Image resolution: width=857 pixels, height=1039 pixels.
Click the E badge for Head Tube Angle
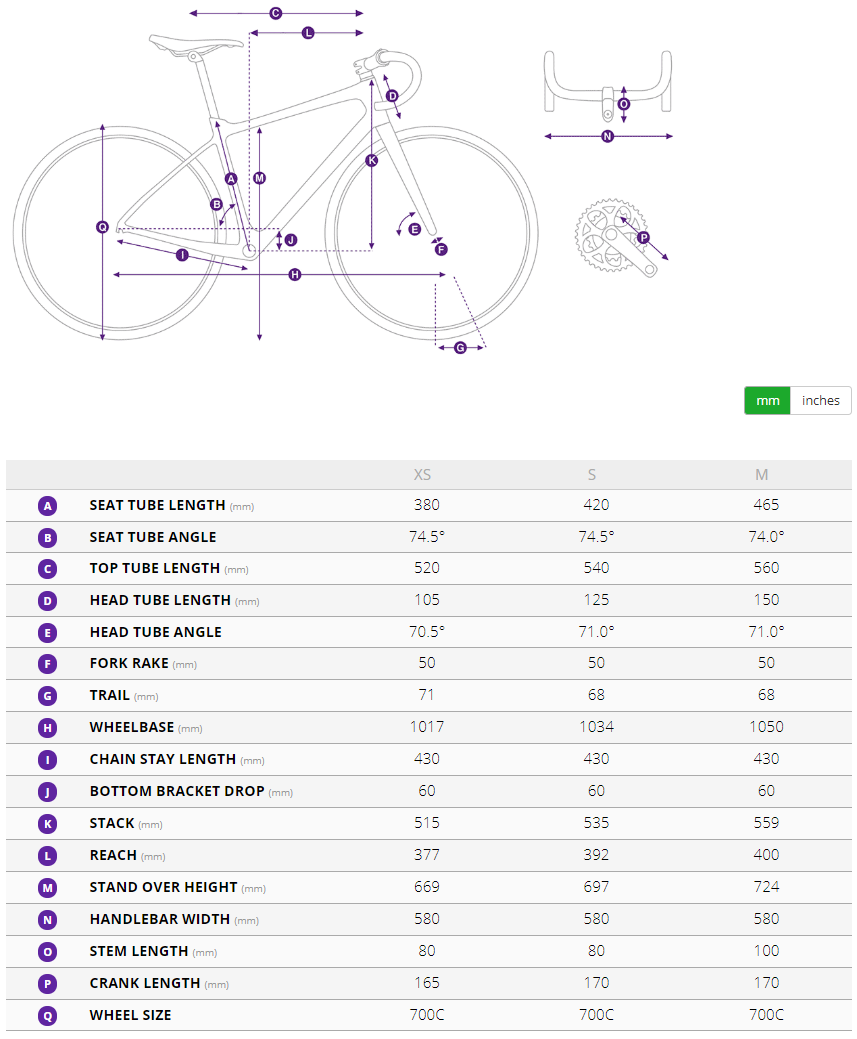click(x=48, y=633)
